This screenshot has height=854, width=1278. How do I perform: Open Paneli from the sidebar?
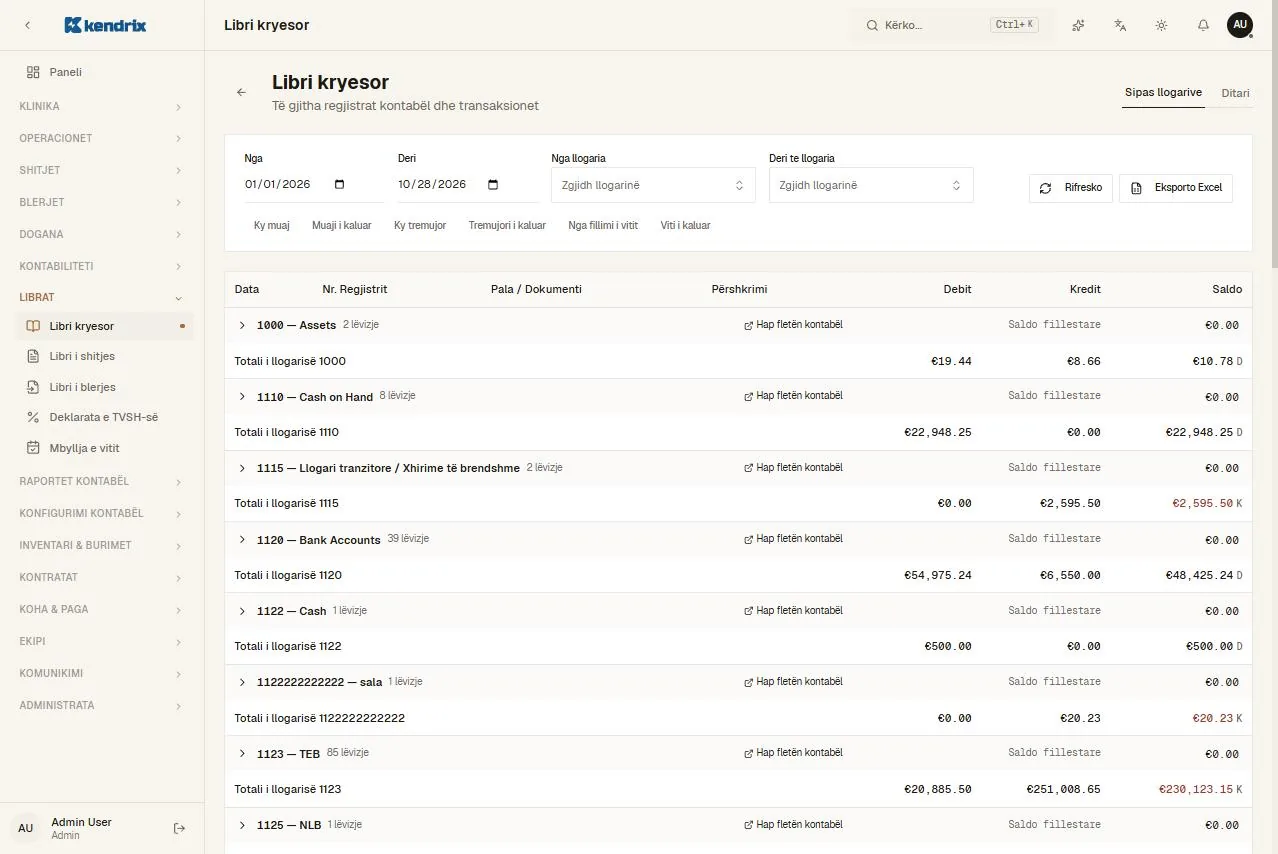(x=102, y=72)
